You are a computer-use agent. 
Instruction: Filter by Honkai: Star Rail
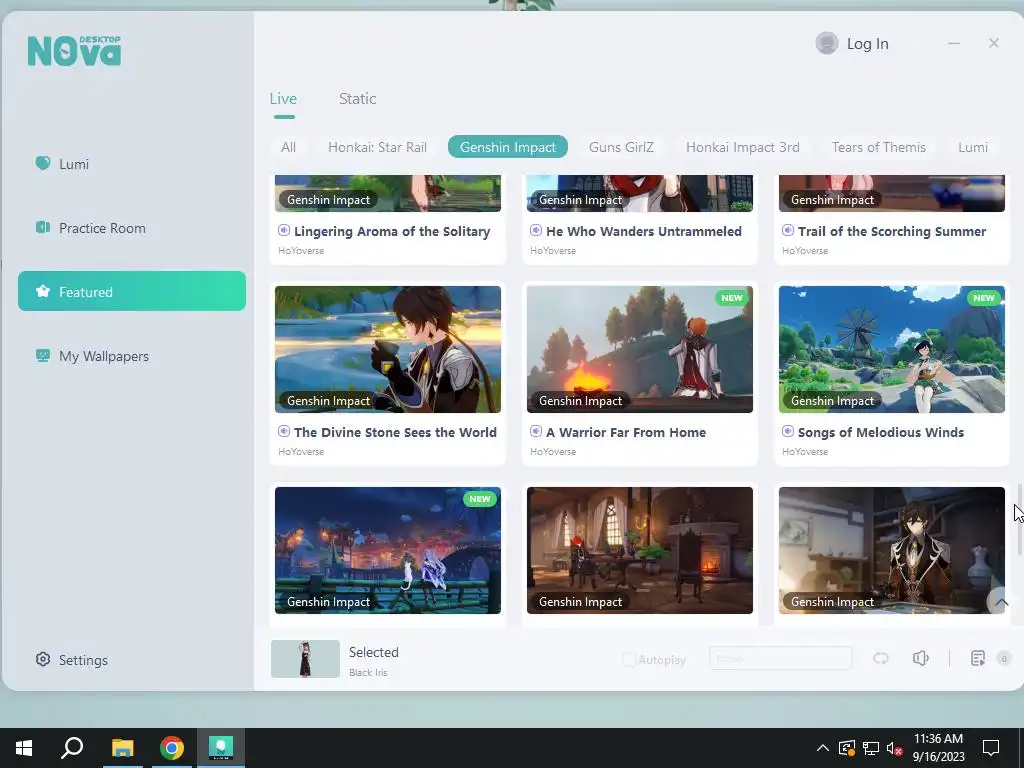tap(377, 147)
